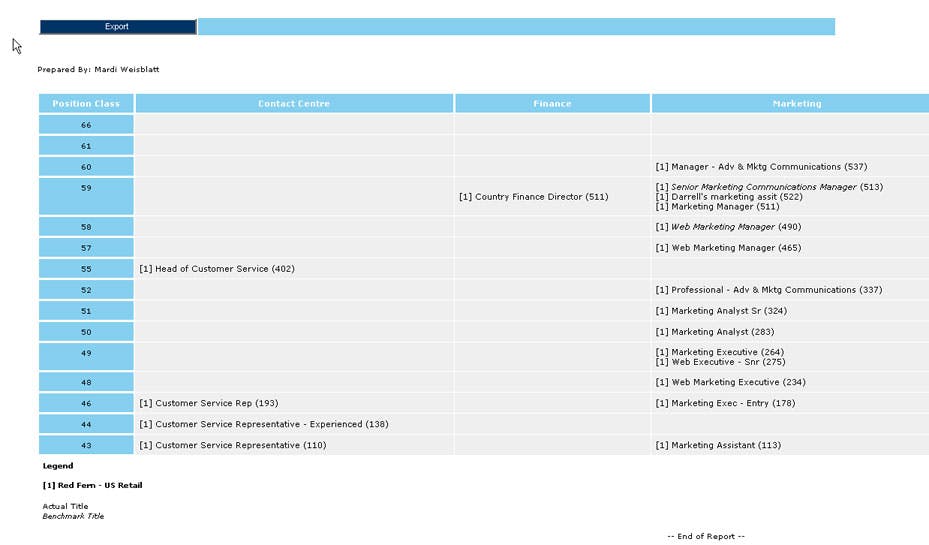This screenshot has width=929, height=545.
Task: Click position class 52 row label
Action: 86,290
